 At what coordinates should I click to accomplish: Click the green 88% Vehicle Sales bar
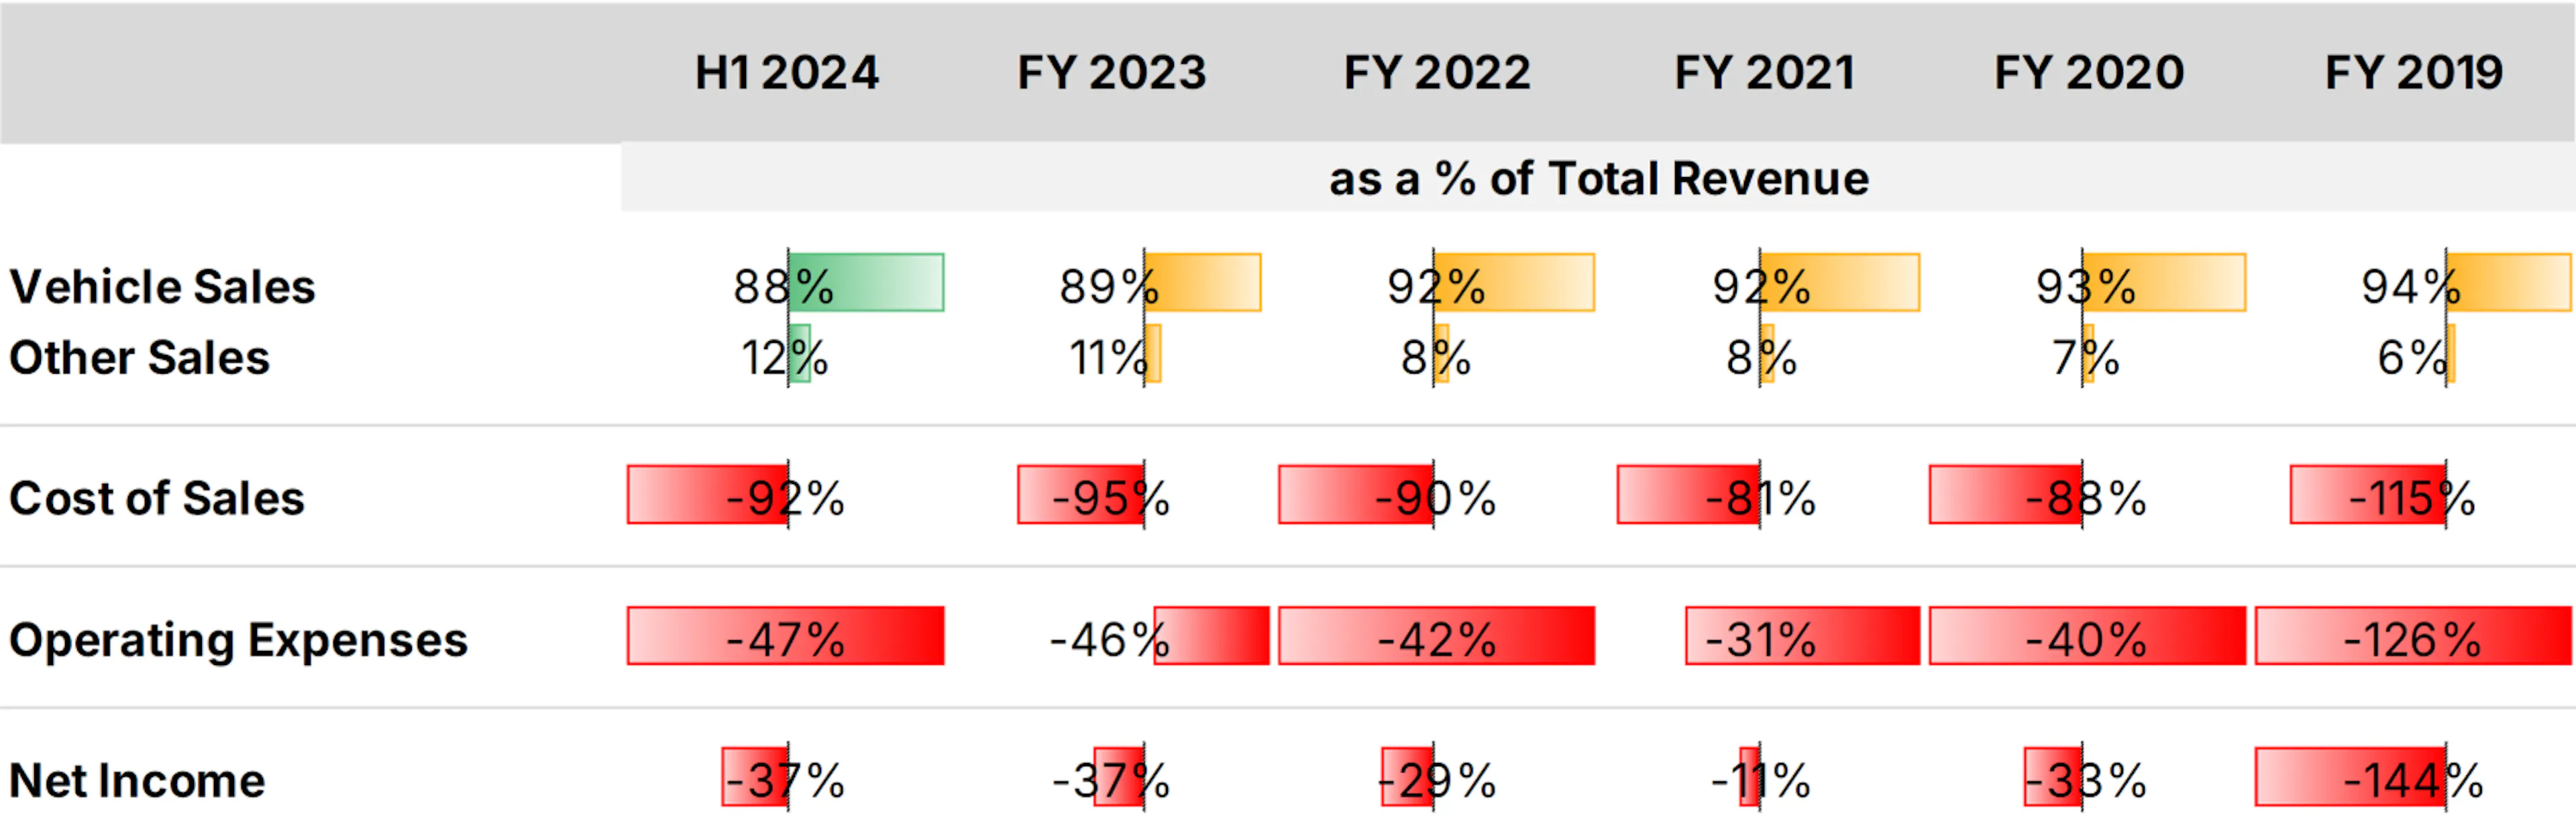point(866,282)
